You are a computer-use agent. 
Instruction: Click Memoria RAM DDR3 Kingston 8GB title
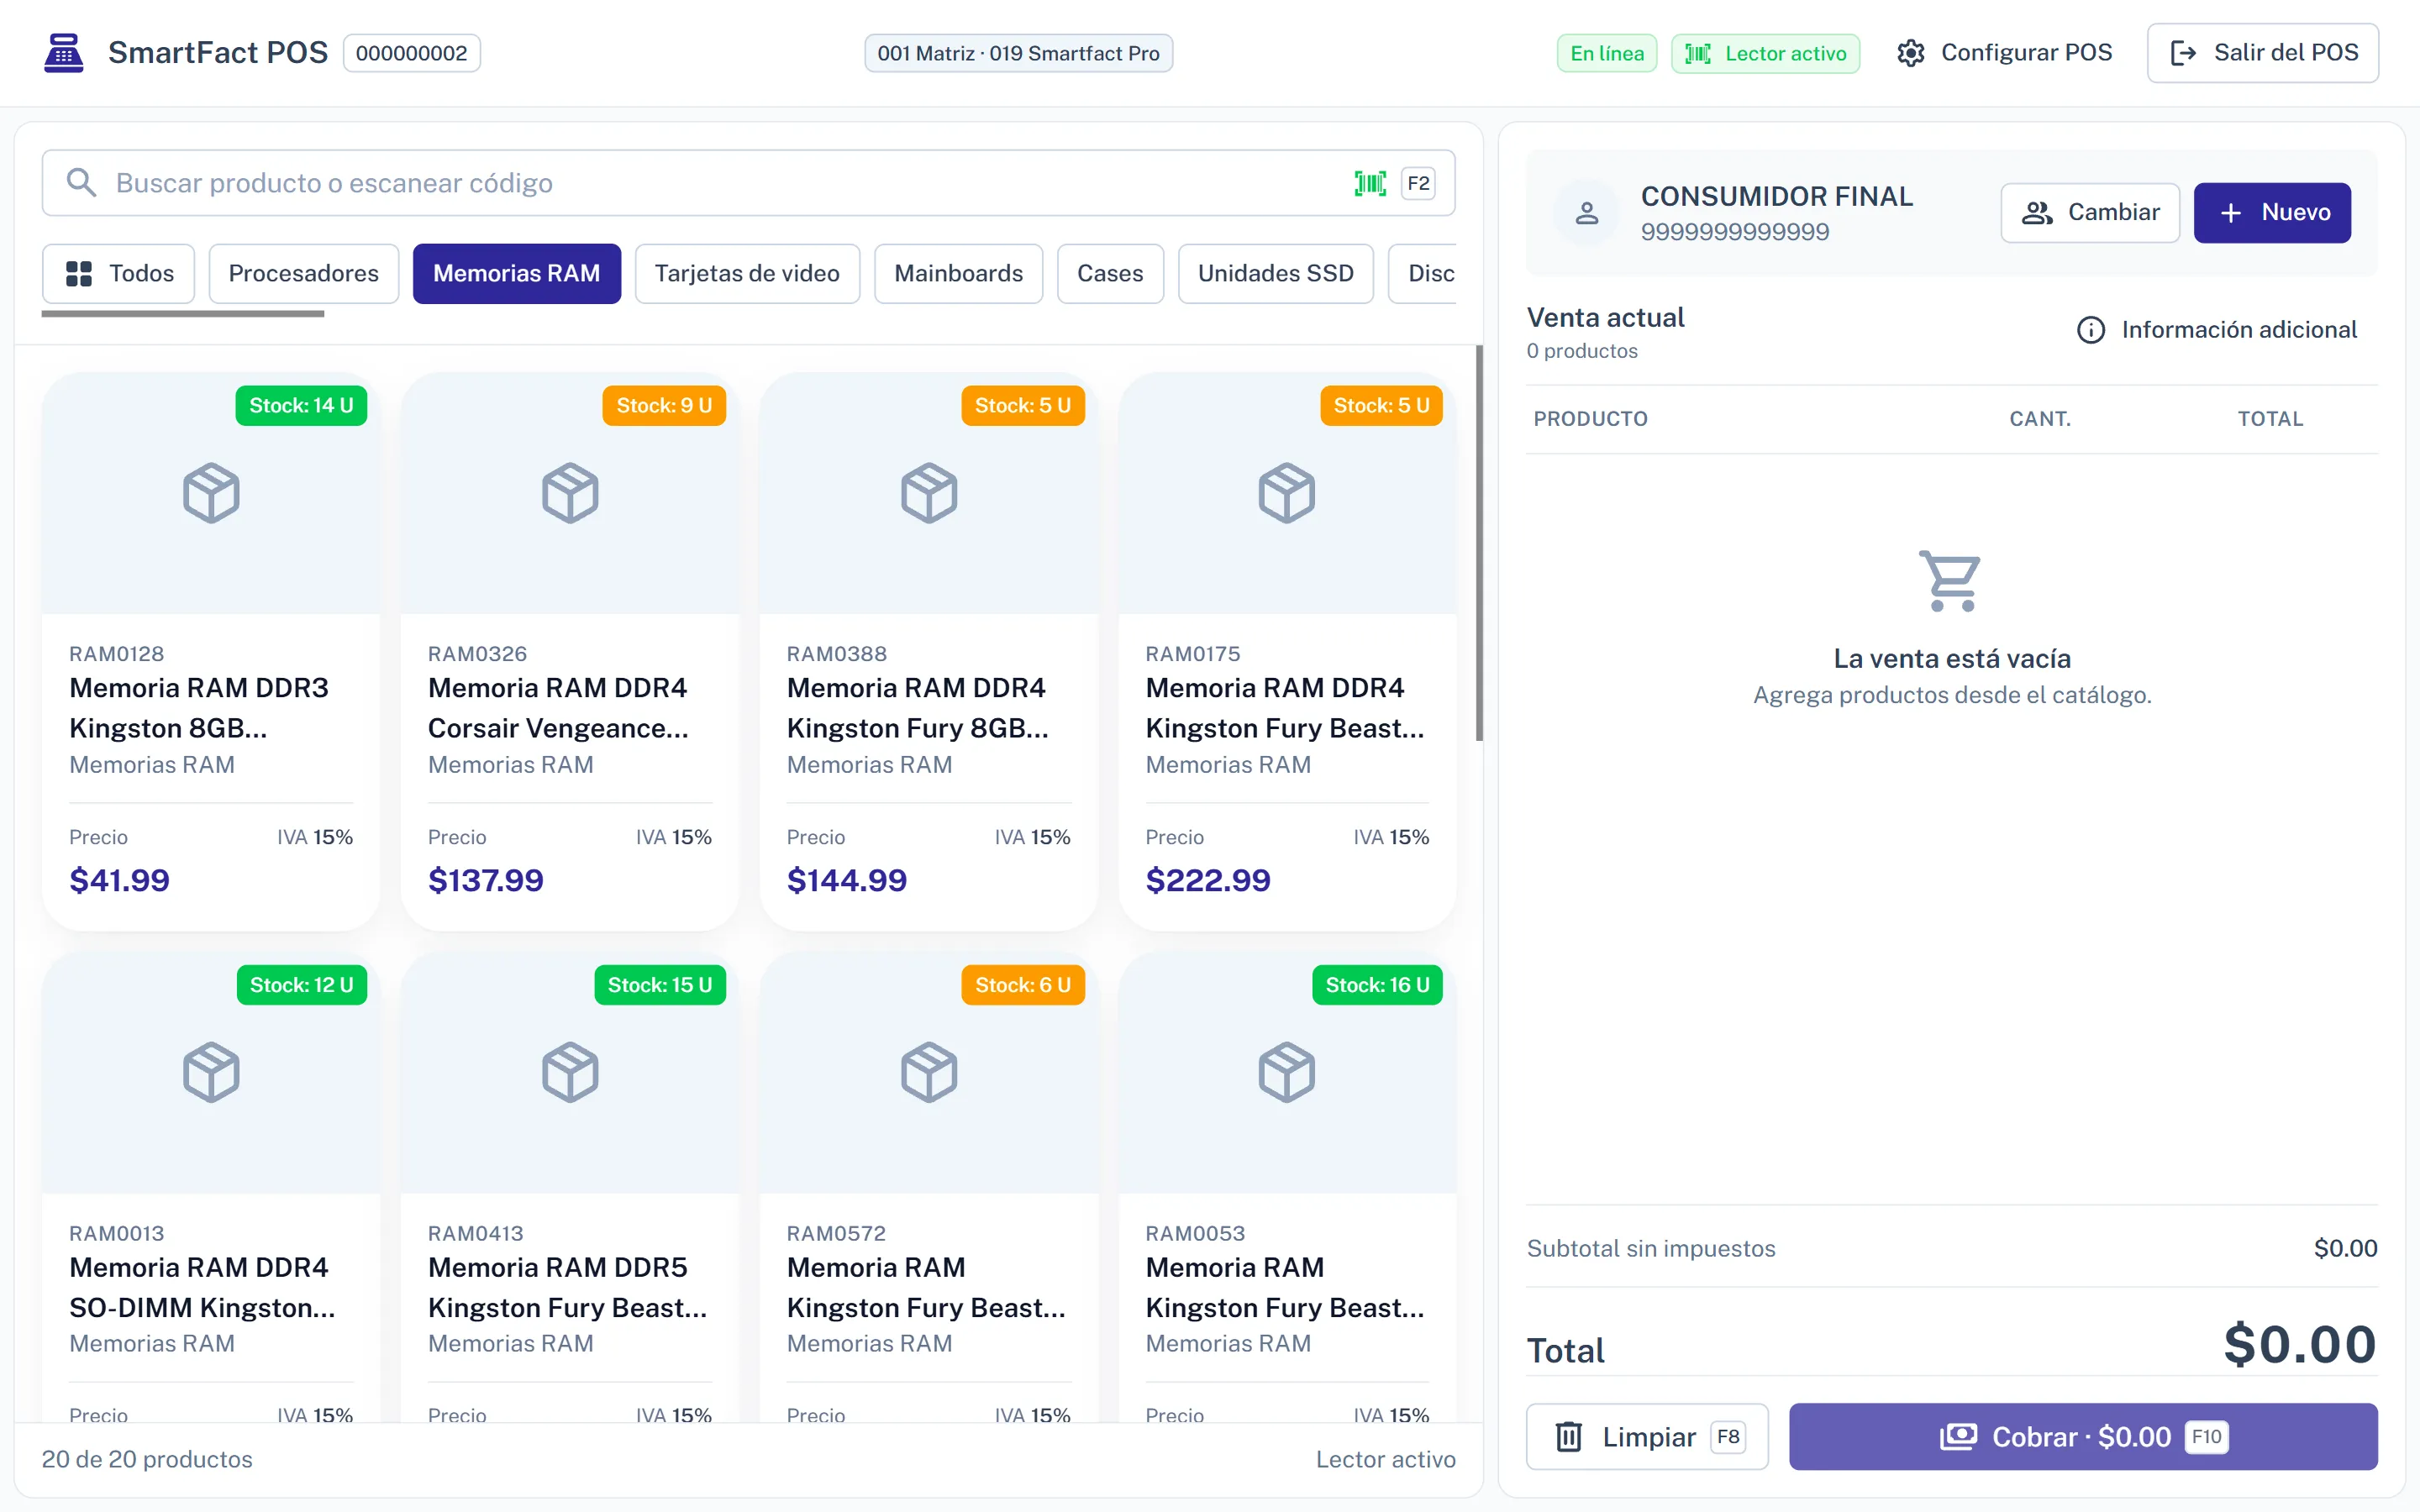click(199, 708)
